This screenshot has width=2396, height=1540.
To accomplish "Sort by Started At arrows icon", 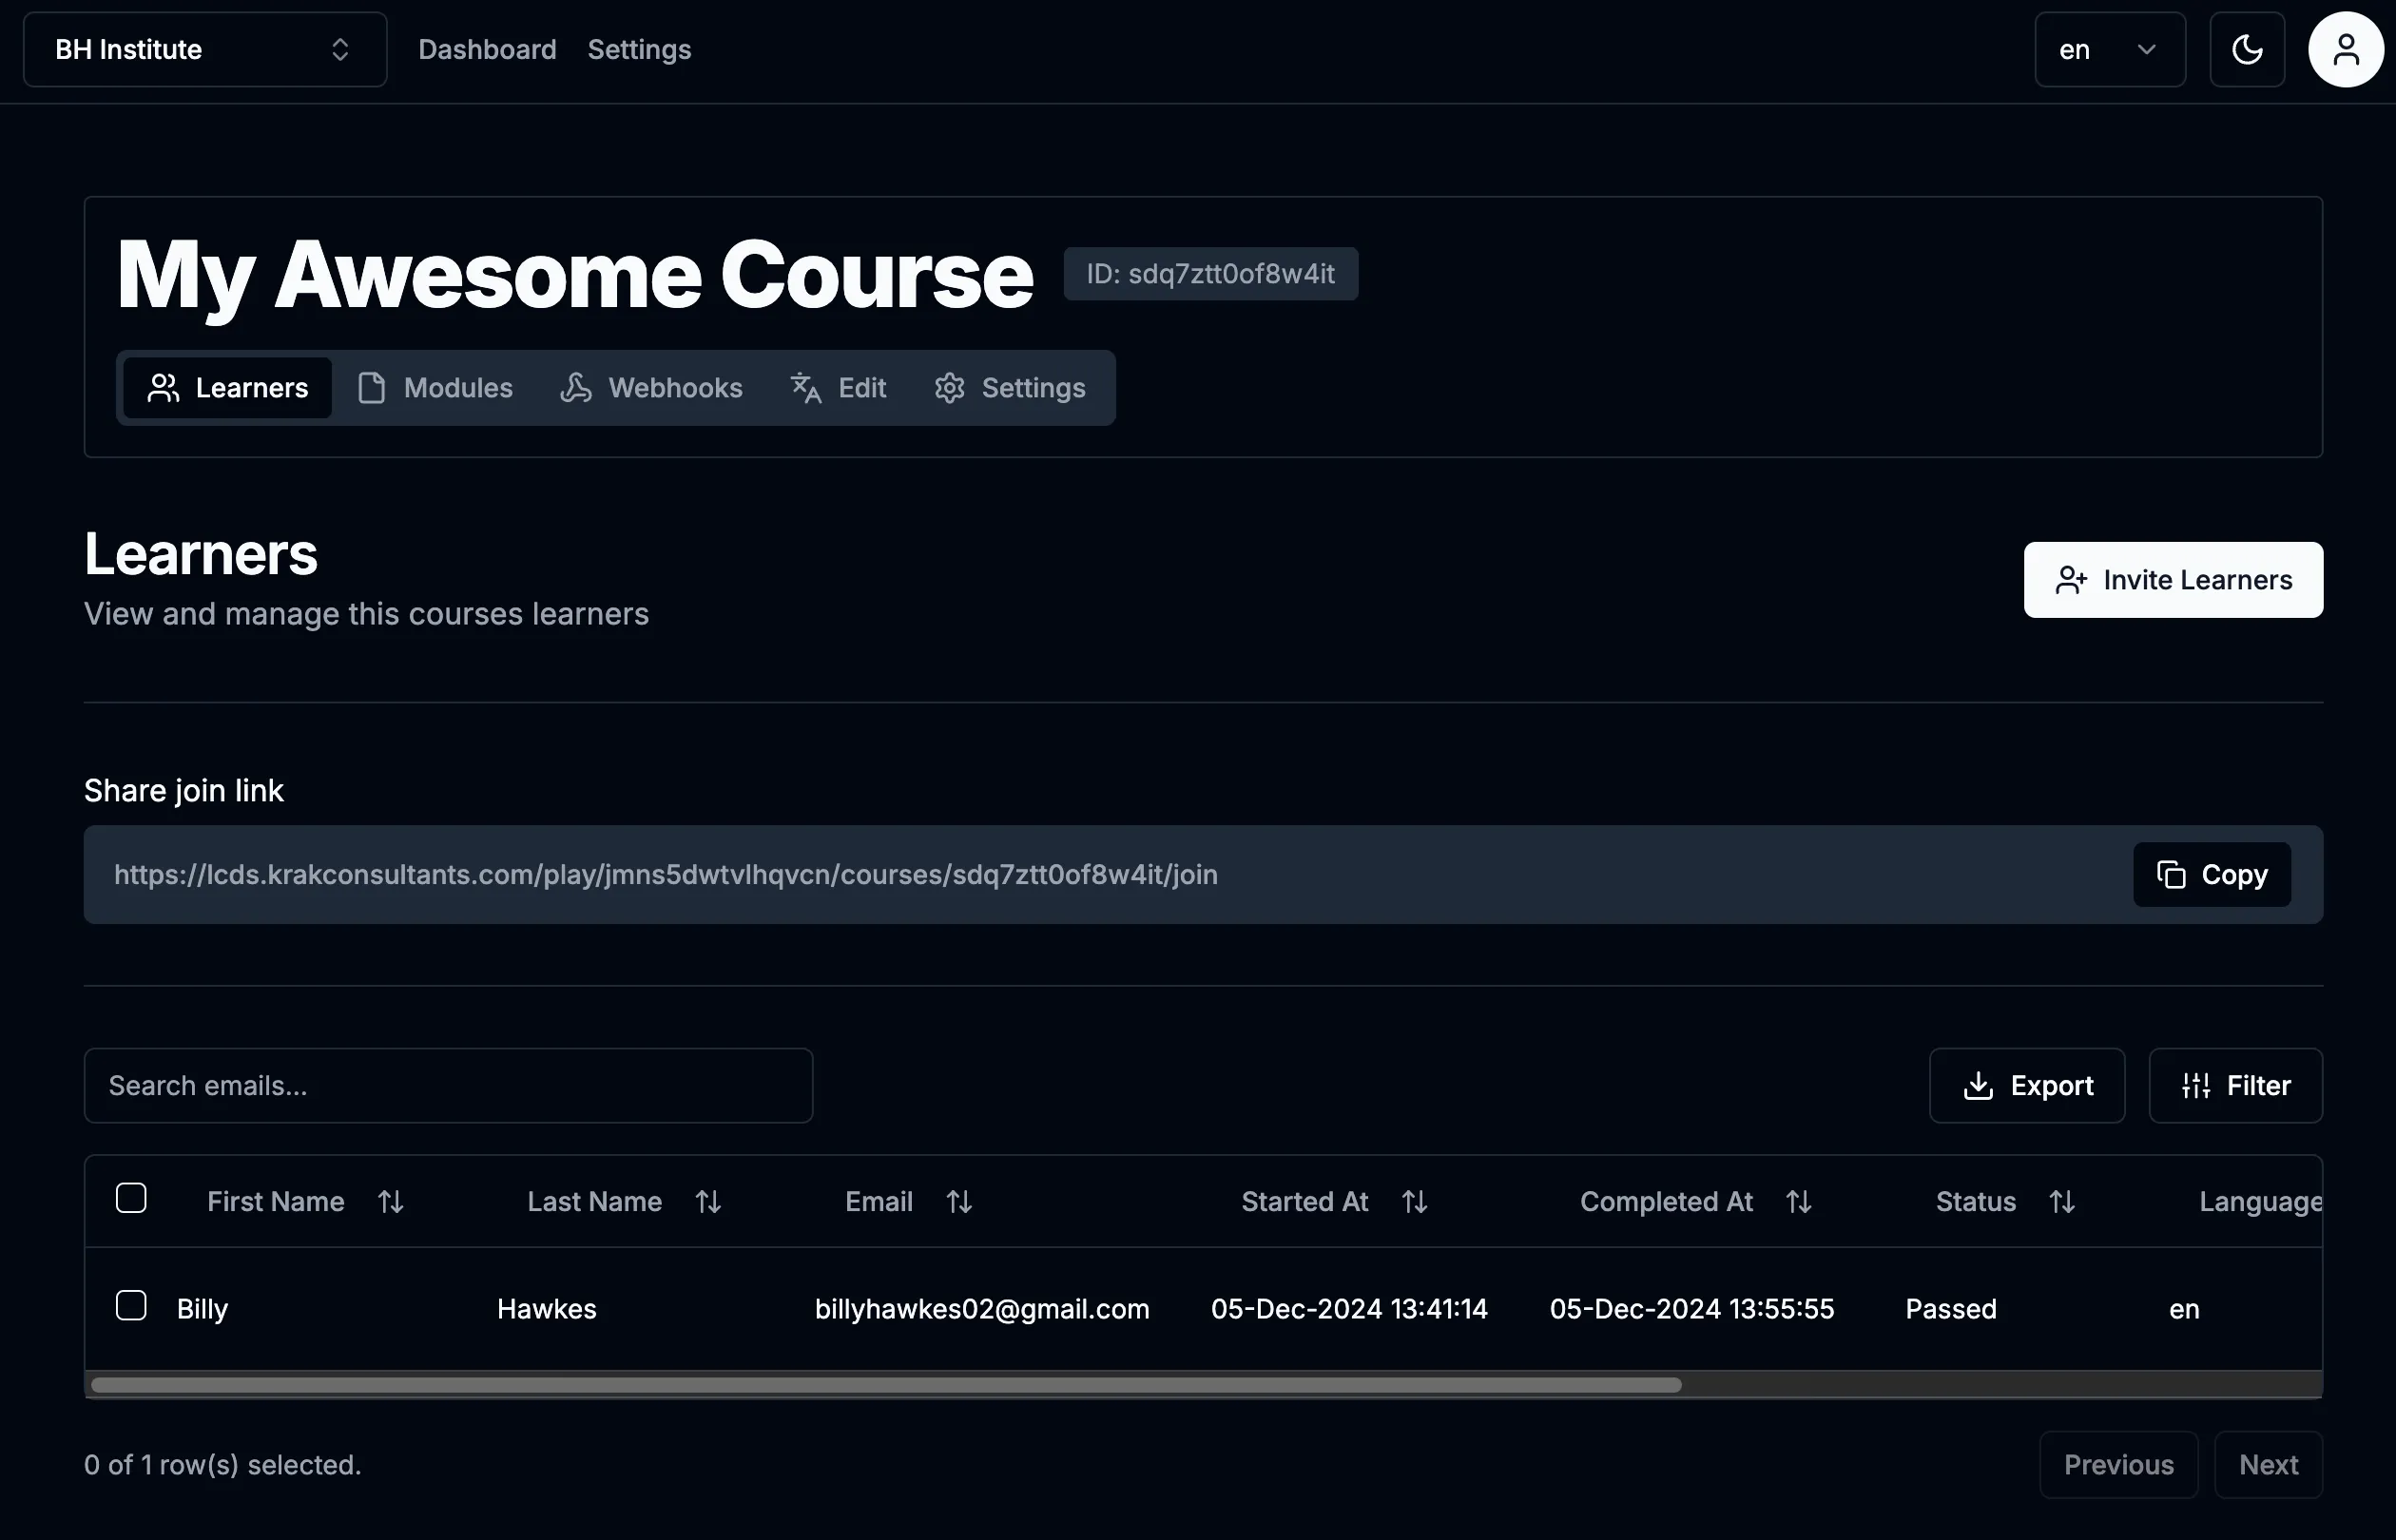I will pos(1414,1201).
